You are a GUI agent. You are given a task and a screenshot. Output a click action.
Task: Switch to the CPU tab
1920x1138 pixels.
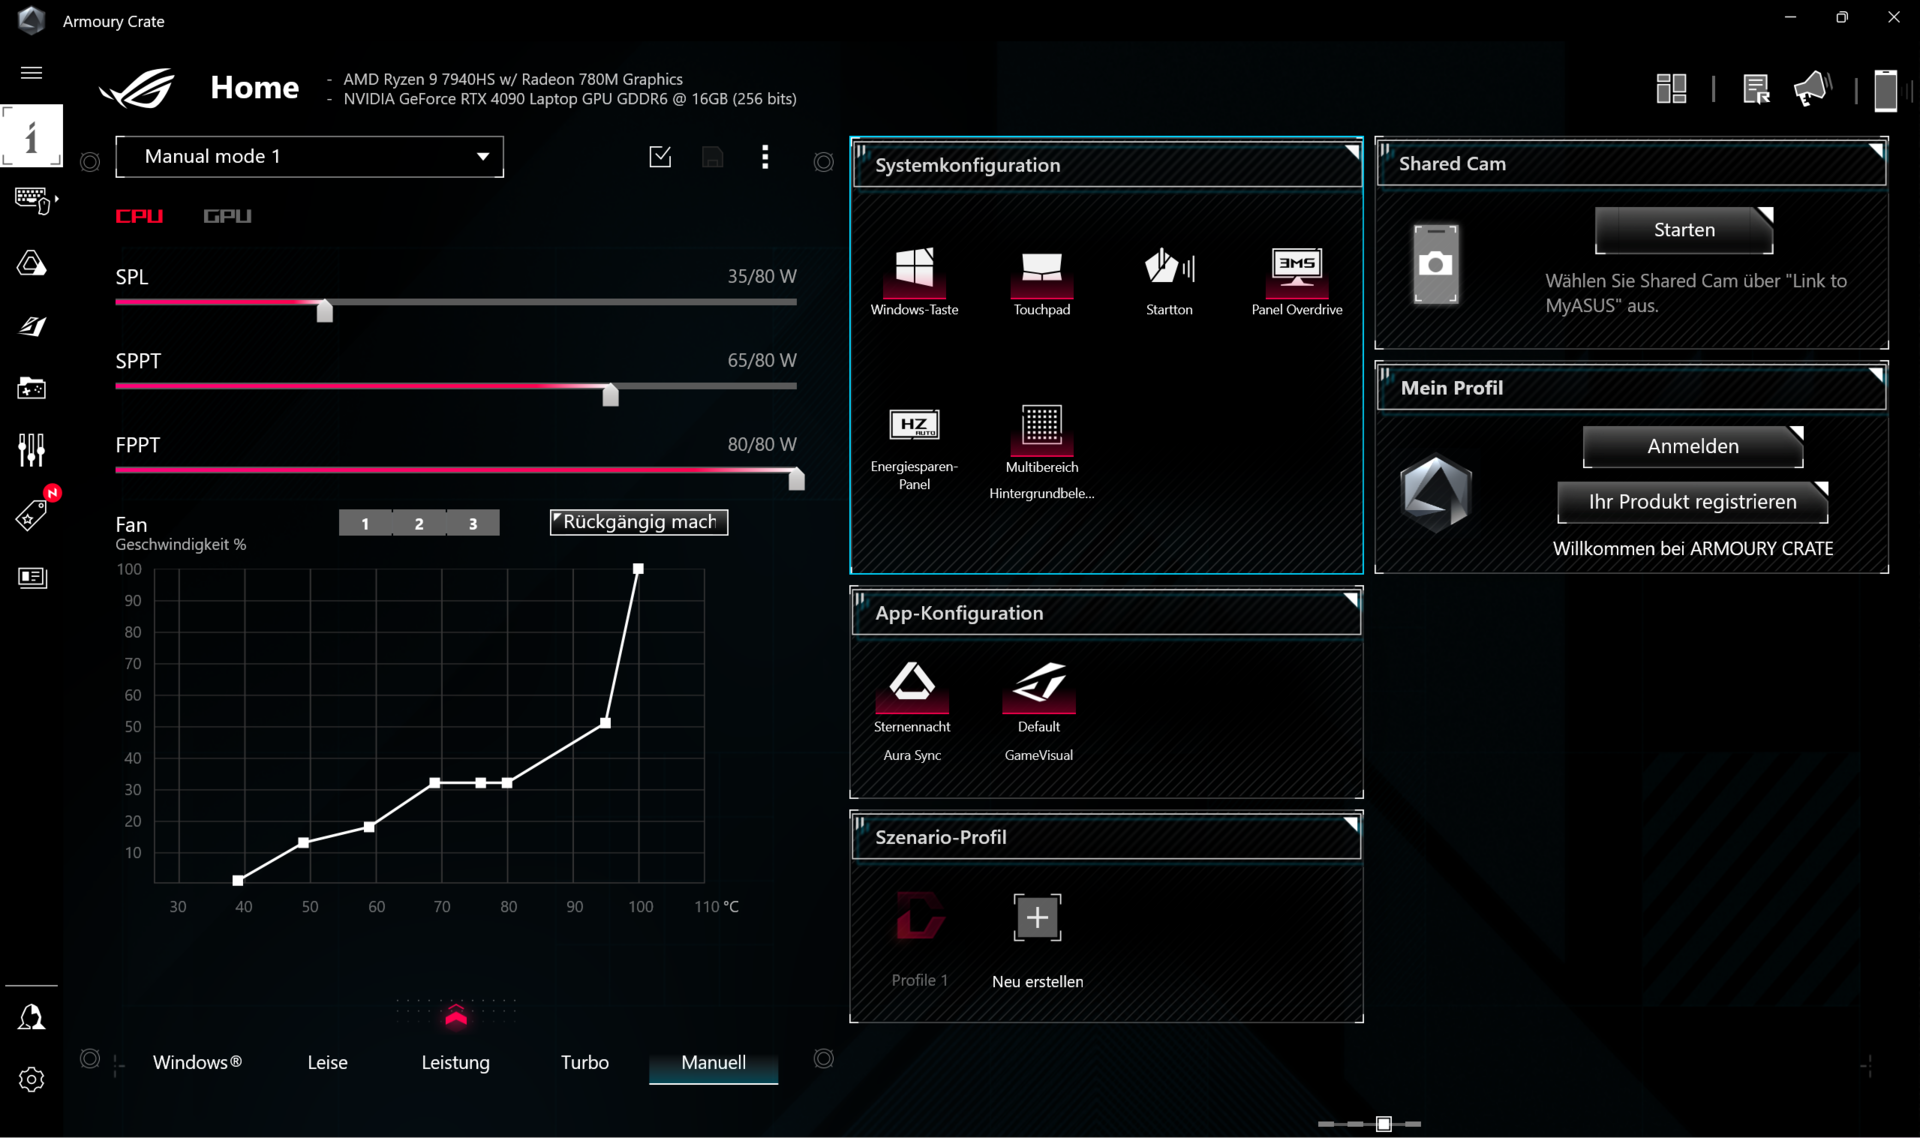139,216
